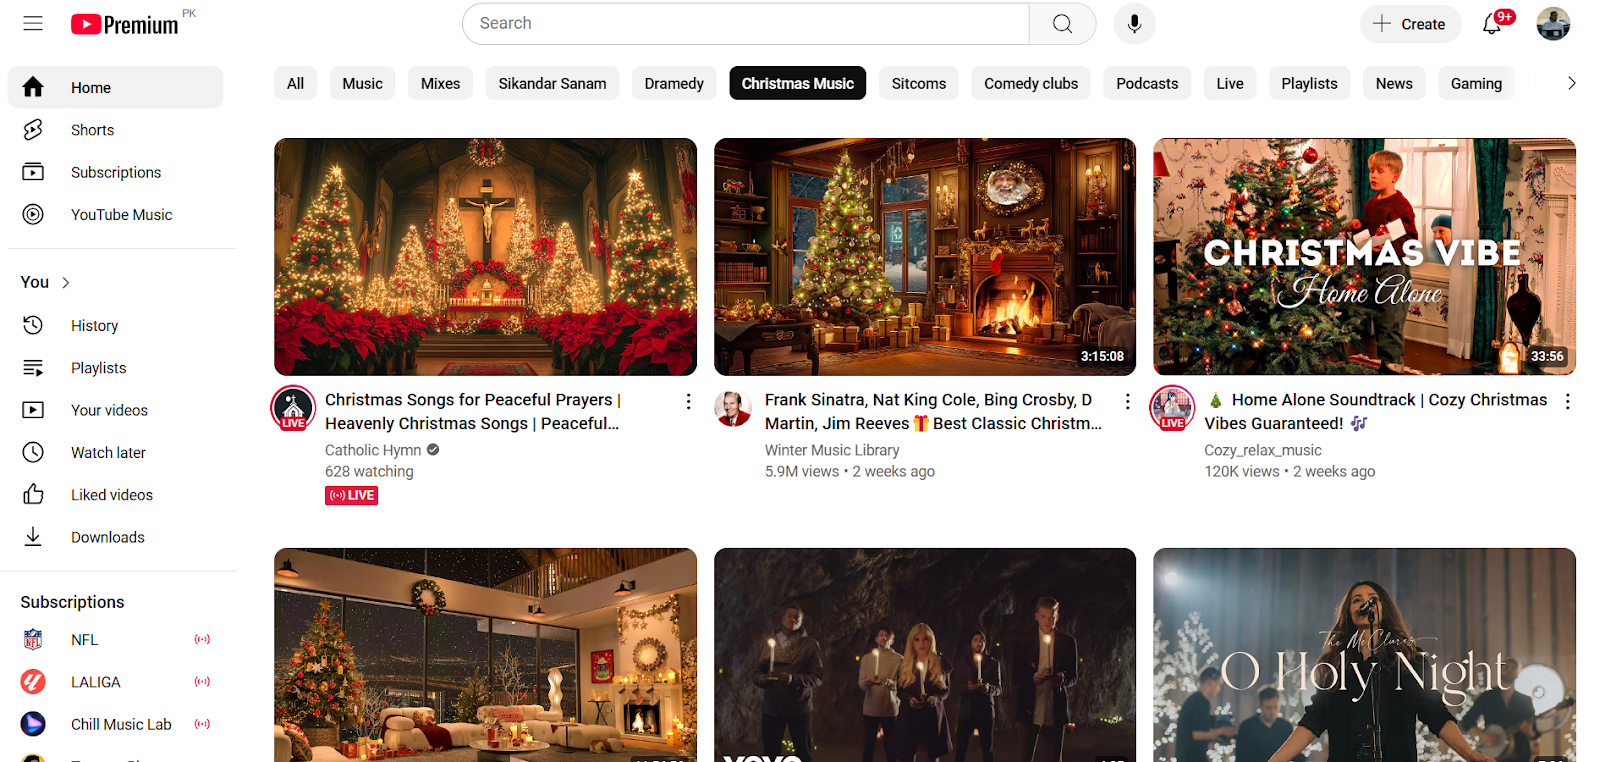Open Home Alone Soundtrack video title

(1376, 411)
